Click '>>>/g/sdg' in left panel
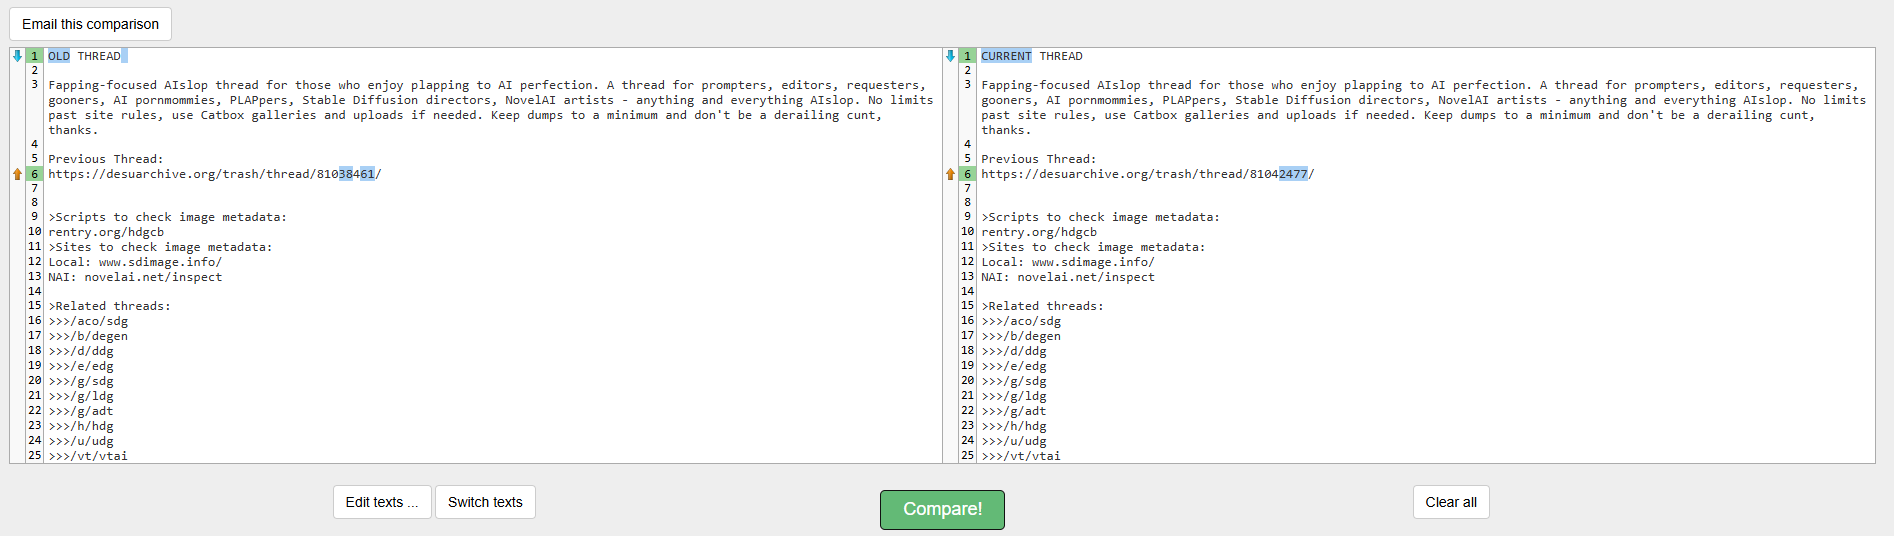 tap(81, 381)
